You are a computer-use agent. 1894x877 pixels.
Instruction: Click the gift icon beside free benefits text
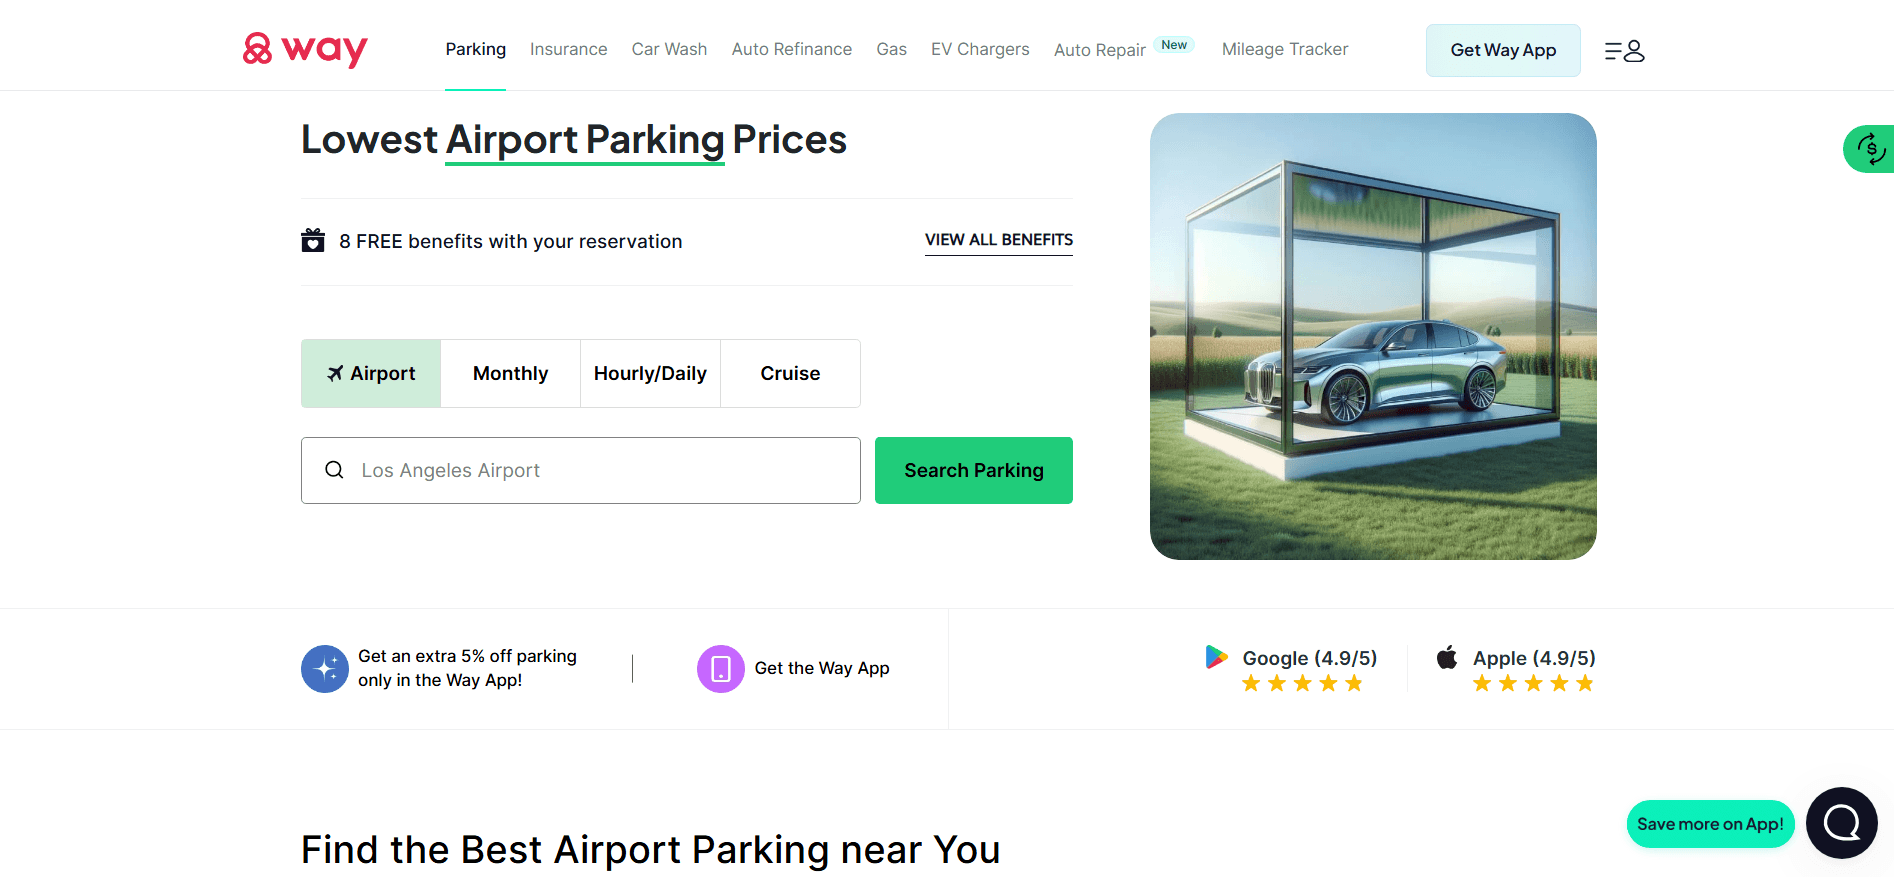click(x=313, y=240)
